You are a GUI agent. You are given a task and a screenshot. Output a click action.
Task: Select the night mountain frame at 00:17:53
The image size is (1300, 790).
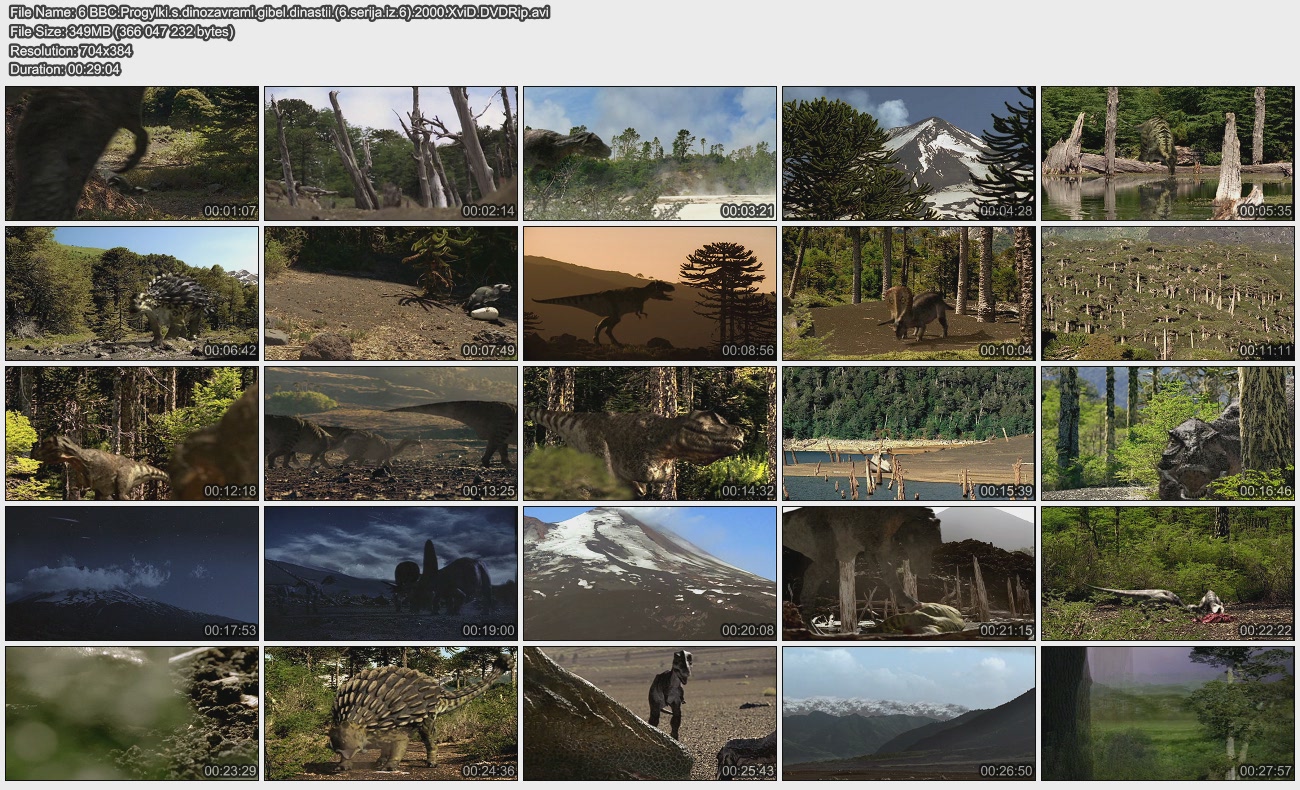[x=132, y=573]
